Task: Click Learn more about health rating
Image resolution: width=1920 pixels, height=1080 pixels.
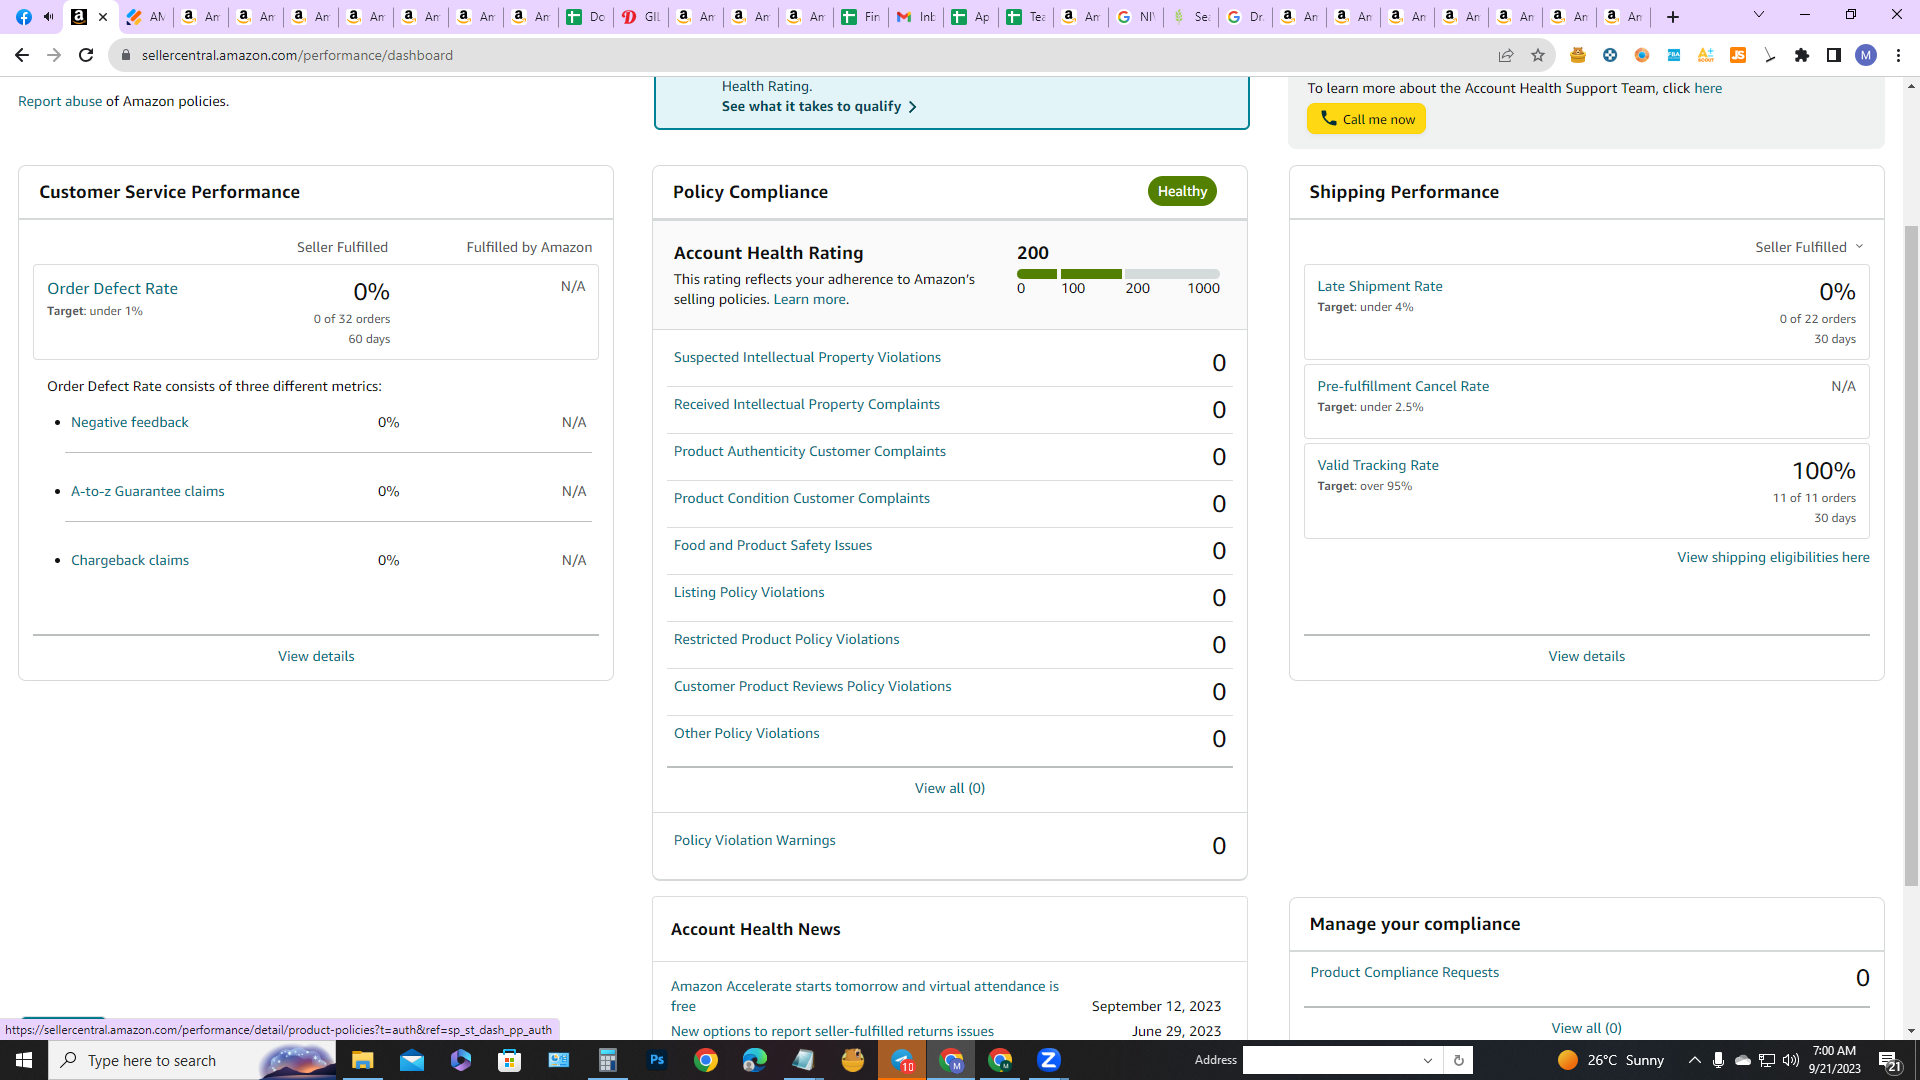Action: [x=809, y=299]
